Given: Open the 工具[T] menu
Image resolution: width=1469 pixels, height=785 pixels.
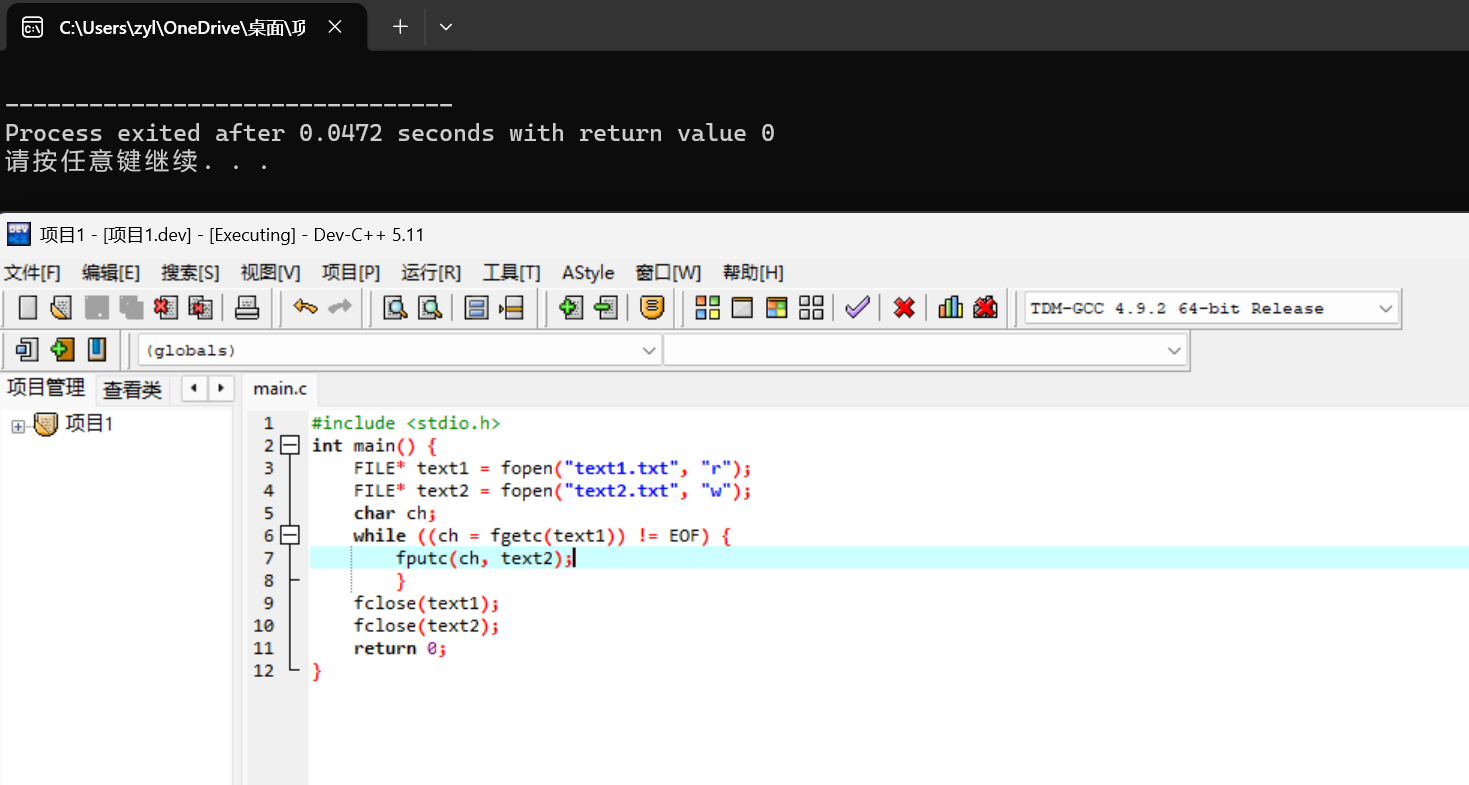Looking at the screenshot, I should 512,273.
